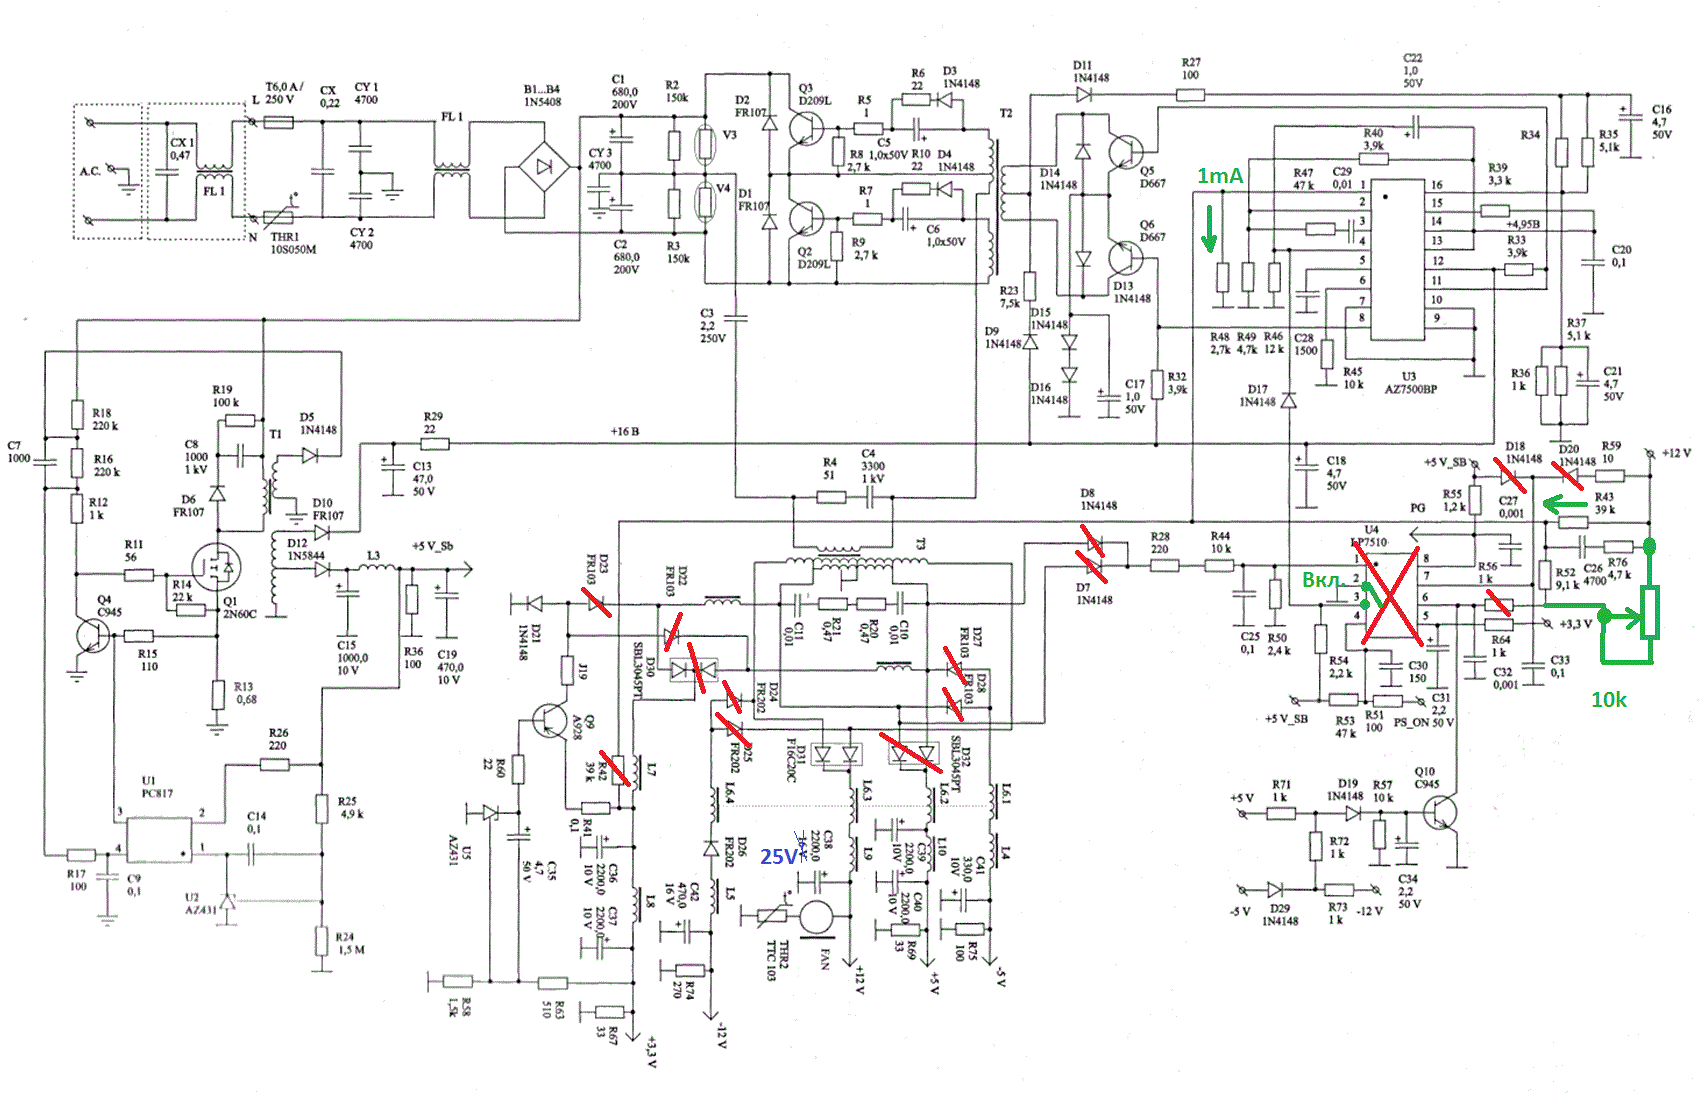Click the "C13" capacitor designator

pyautogui.click(x=422, y=466)
